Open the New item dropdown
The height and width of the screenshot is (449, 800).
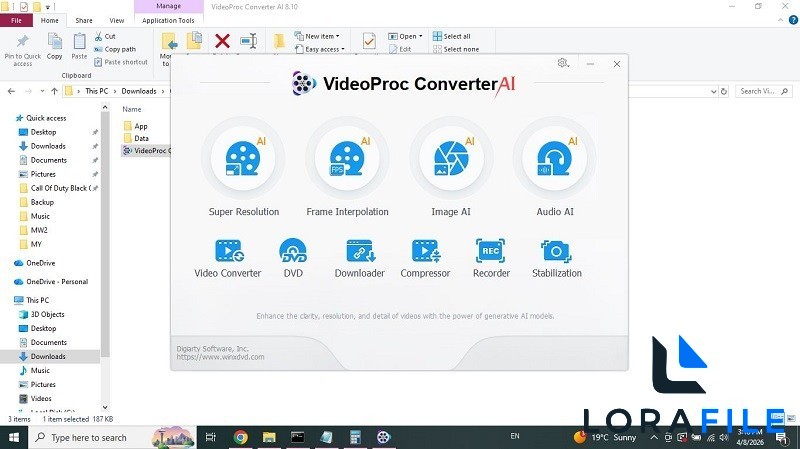click(x=317, y=36)
